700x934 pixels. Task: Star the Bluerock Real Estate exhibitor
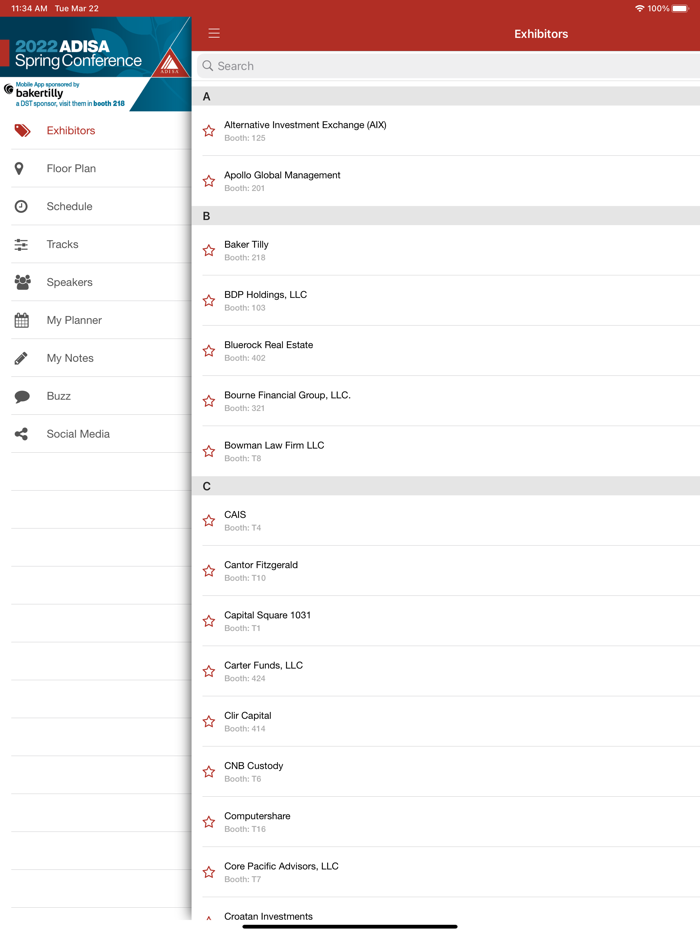tap(209, 350)
